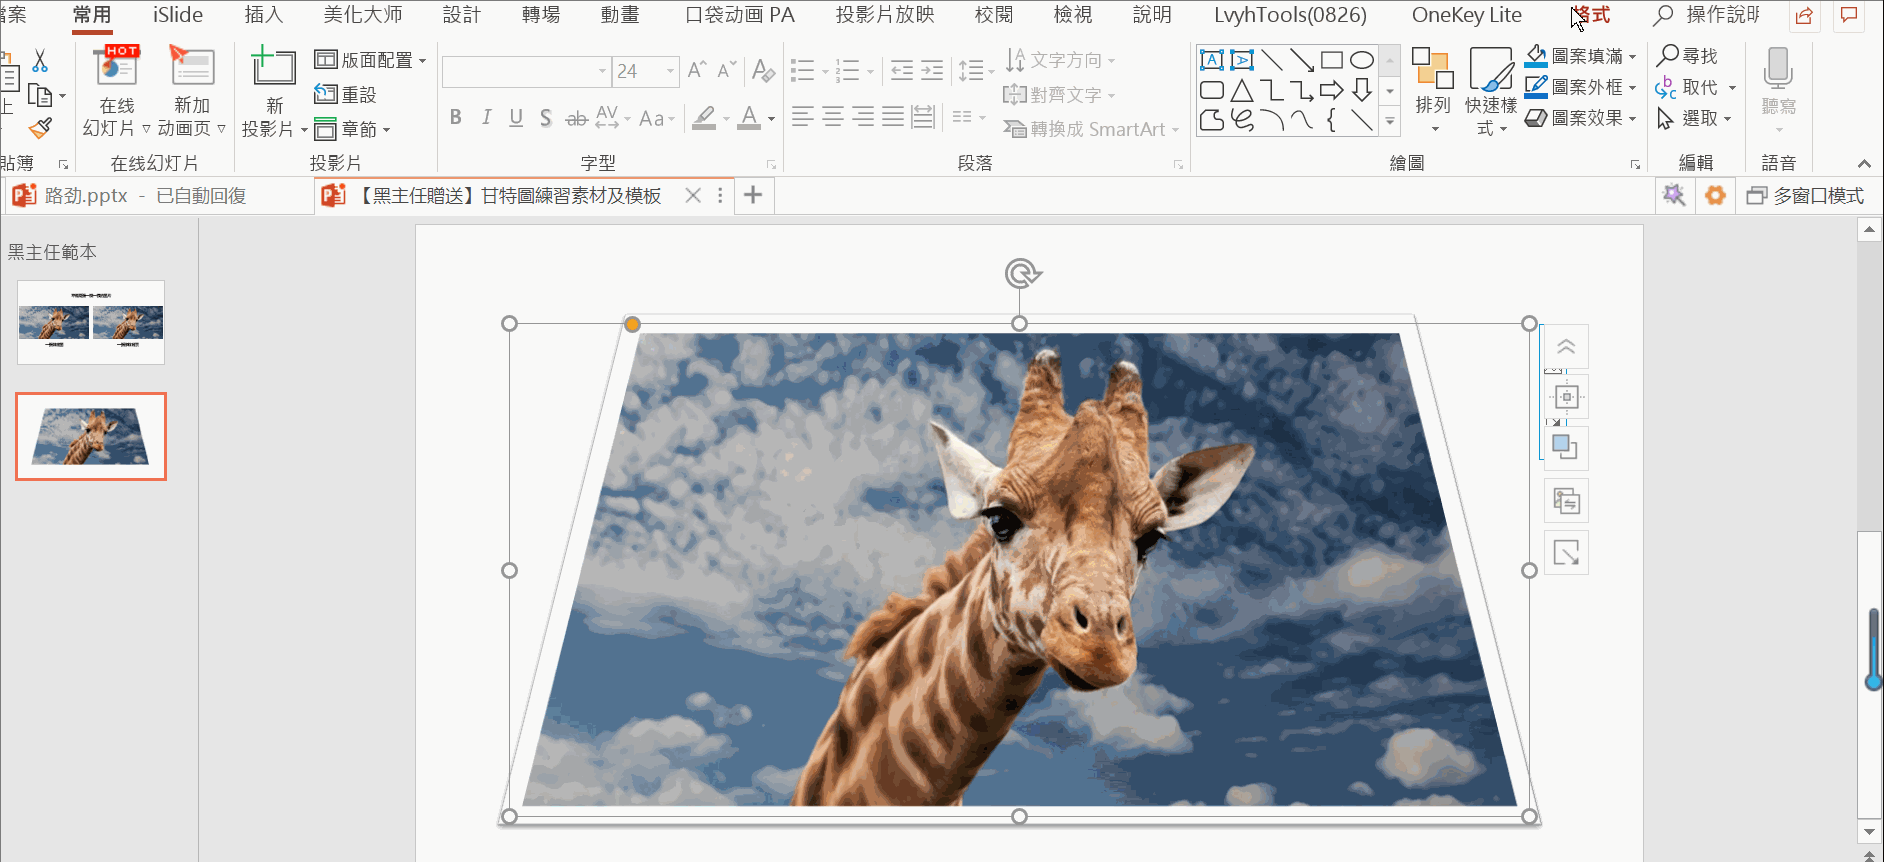Click Increase Font Size icon
This screenshot has height=862, width=1884.
point(697,70)
